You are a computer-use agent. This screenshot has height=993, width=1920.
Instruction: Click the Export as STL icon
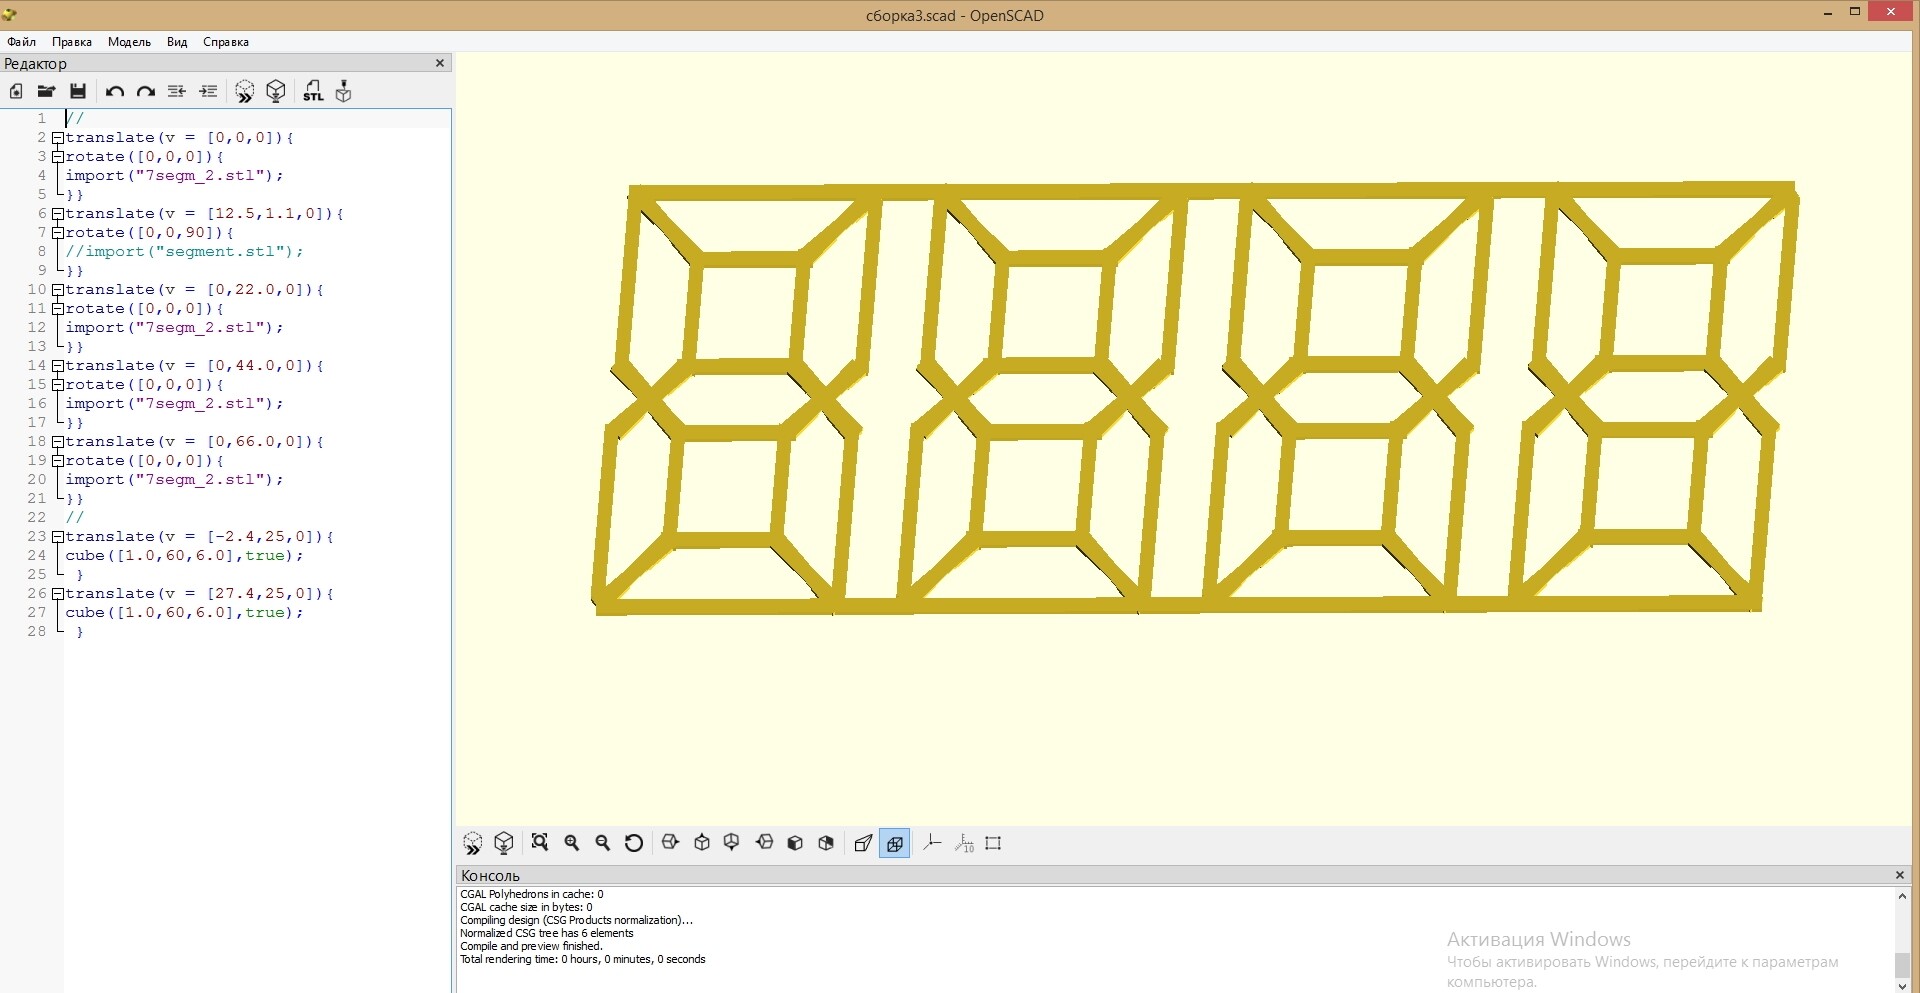pos(313,91)
